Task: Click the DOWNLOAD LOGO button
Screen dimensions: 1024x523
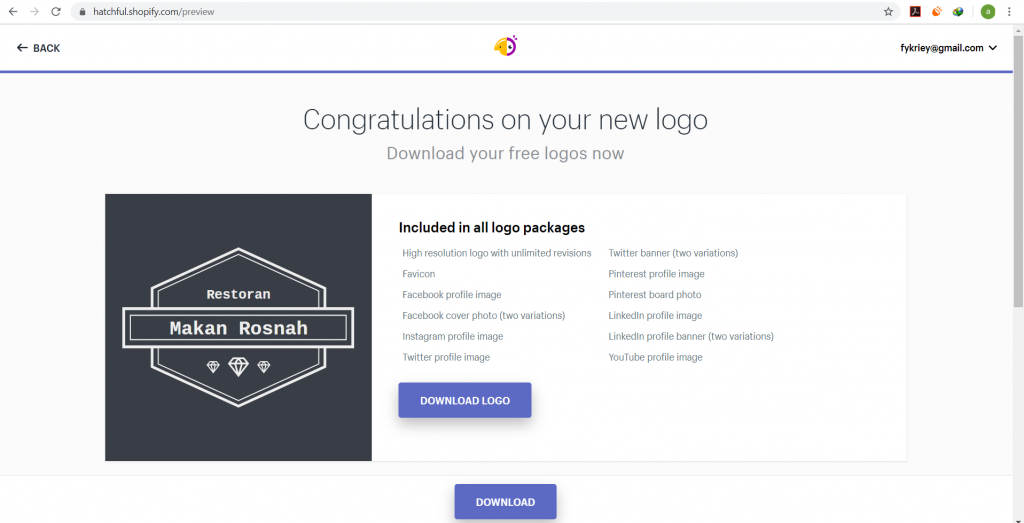Action: [465, 400]
